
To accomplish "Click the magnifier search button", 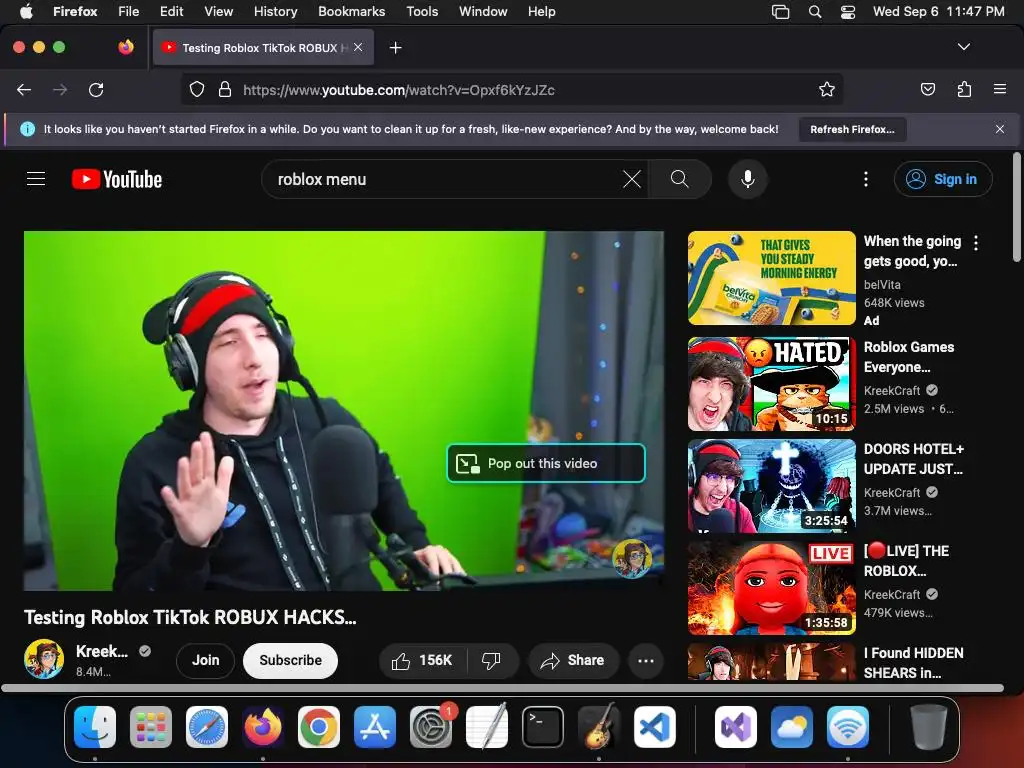I will tap(679, 179).
